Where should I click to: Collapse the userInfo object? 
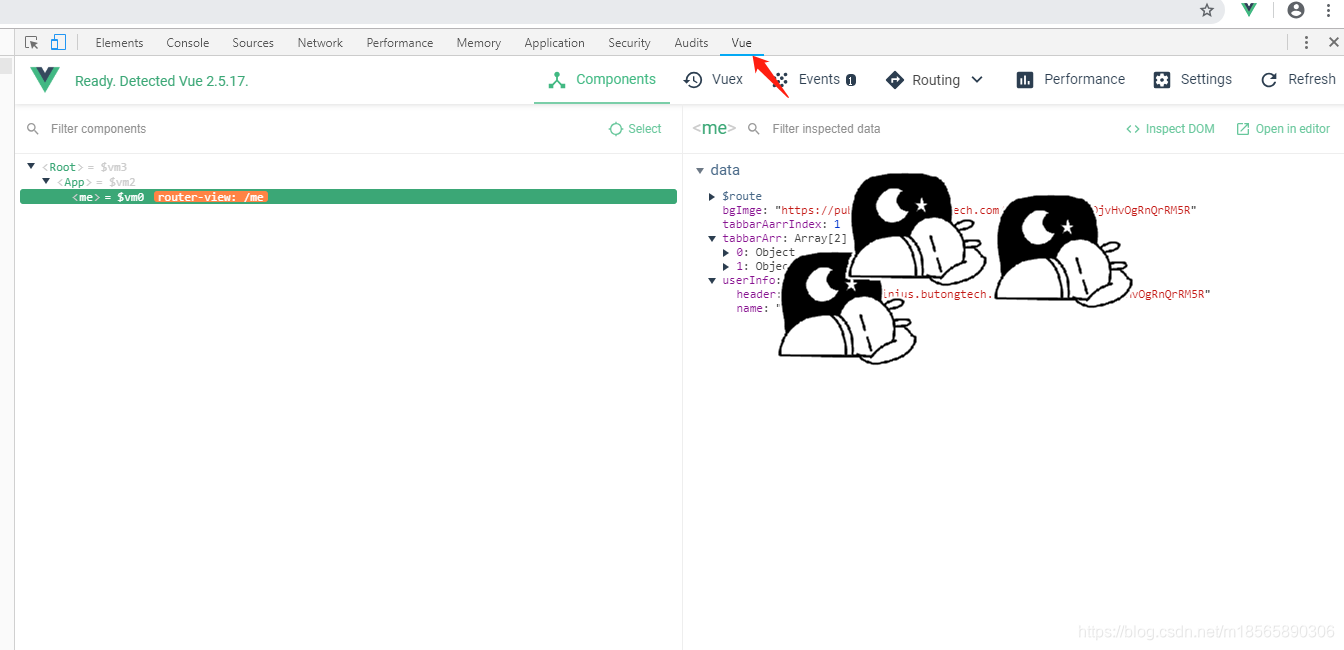click(x=712, y=280)
